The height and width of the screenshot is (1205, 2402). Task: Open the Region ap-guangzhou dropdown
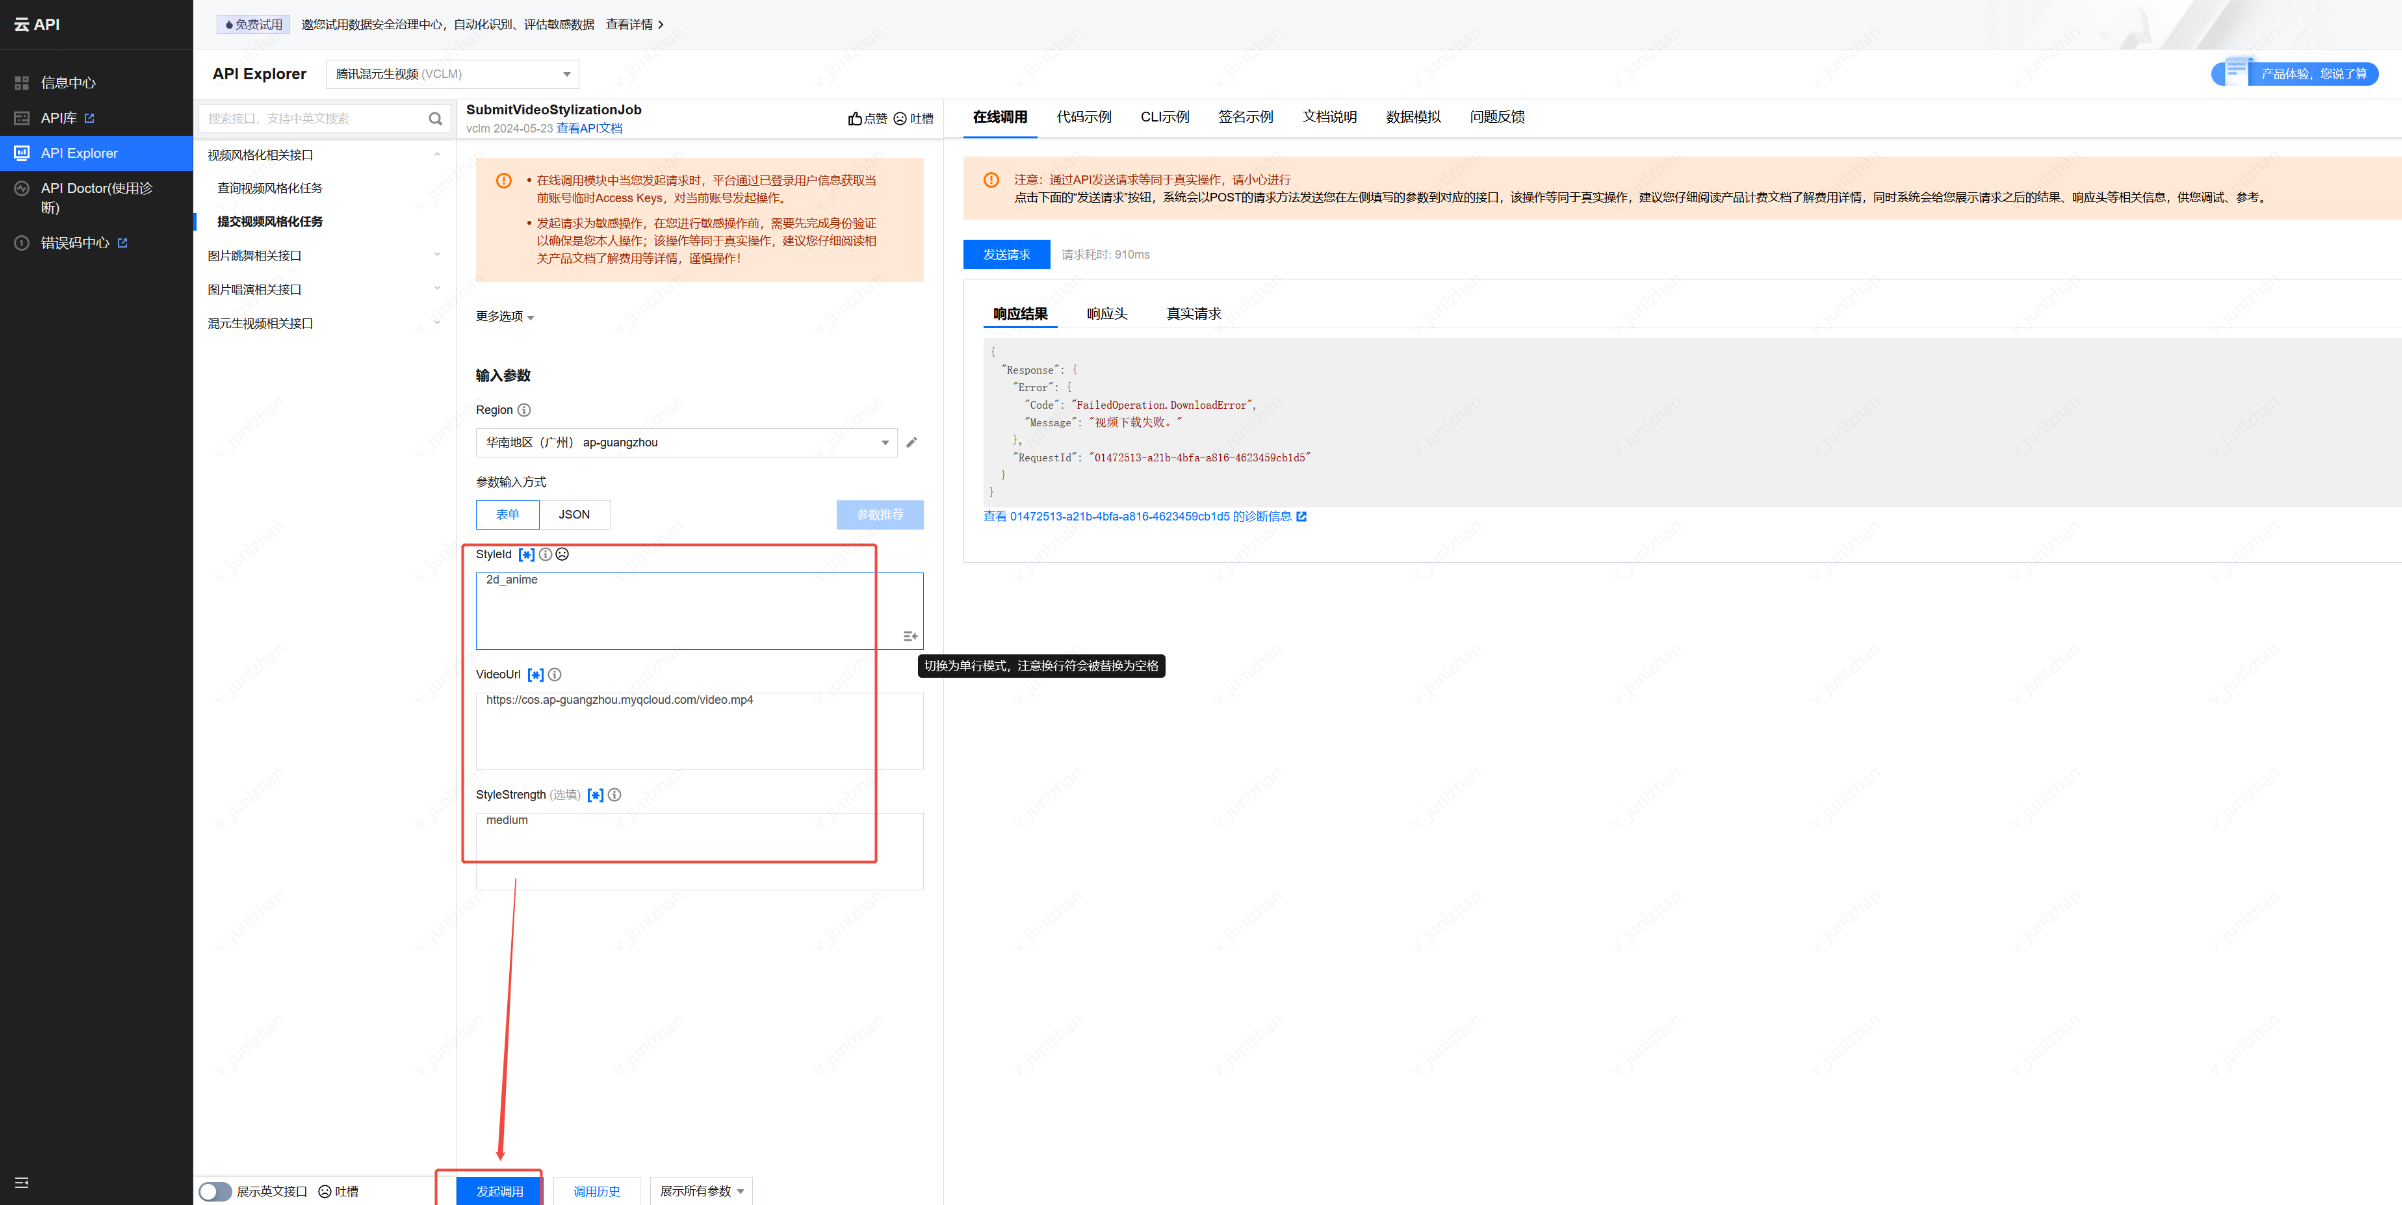(686, 443)
